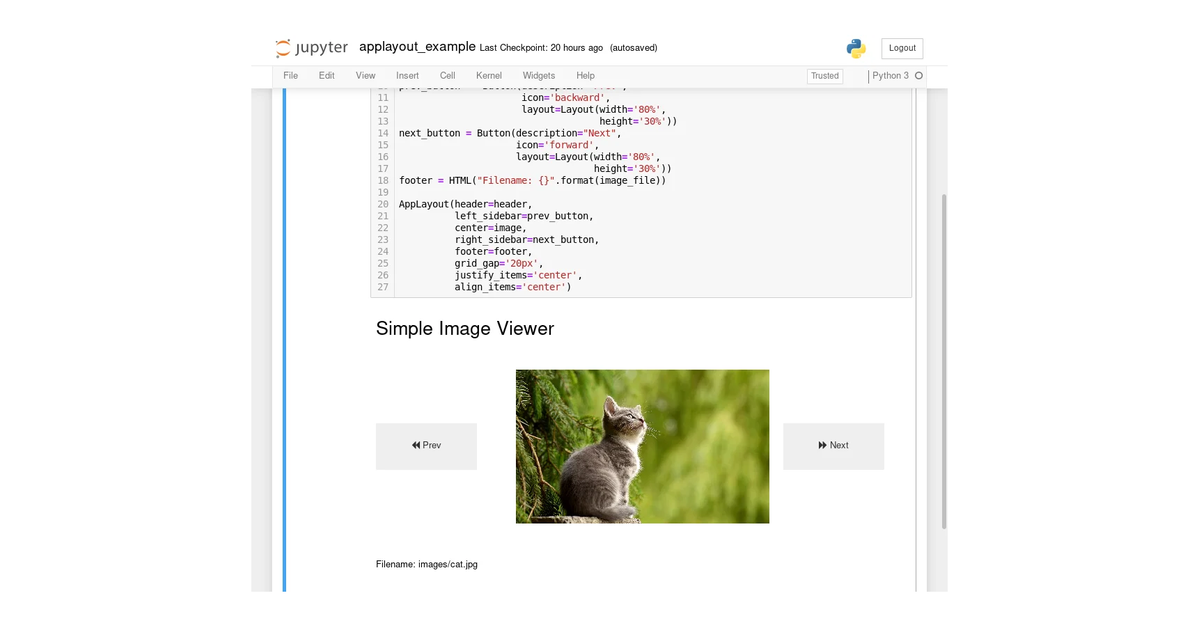Open the Help menu
This screenshot has width=1200, height=630.
click(x=585, y=76)
